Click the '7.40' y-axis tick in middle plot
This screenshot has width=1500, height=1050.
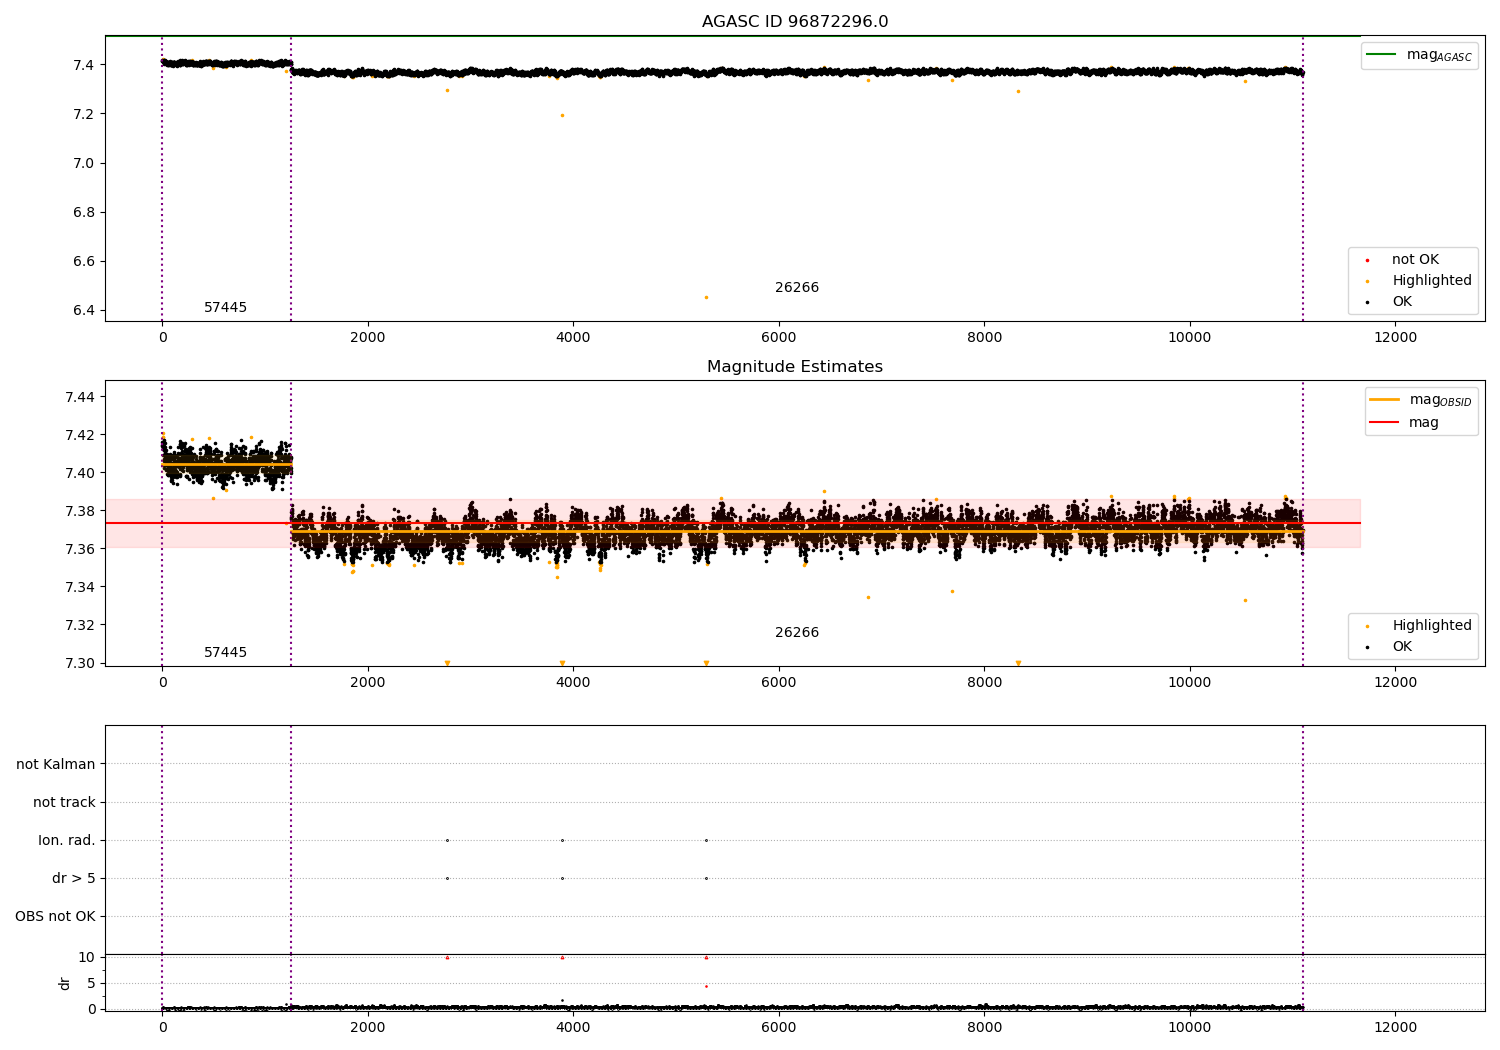coord(79,473)
